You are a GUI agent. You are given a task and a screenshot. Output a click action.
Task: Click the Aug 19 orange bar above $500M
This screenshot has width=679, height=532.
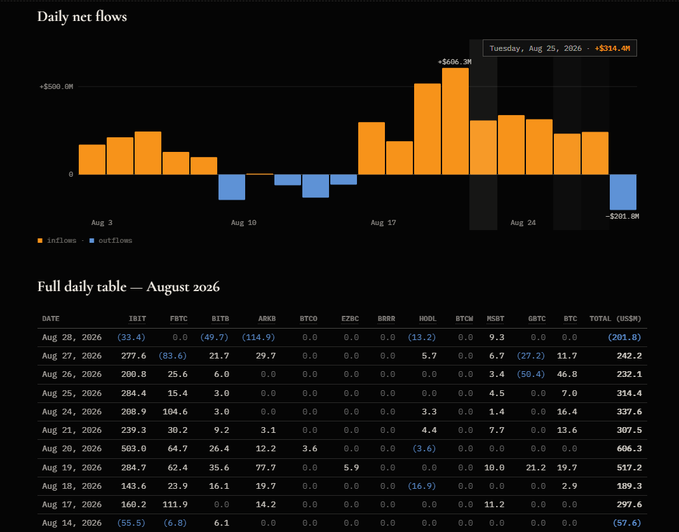(x=427, y=129)
